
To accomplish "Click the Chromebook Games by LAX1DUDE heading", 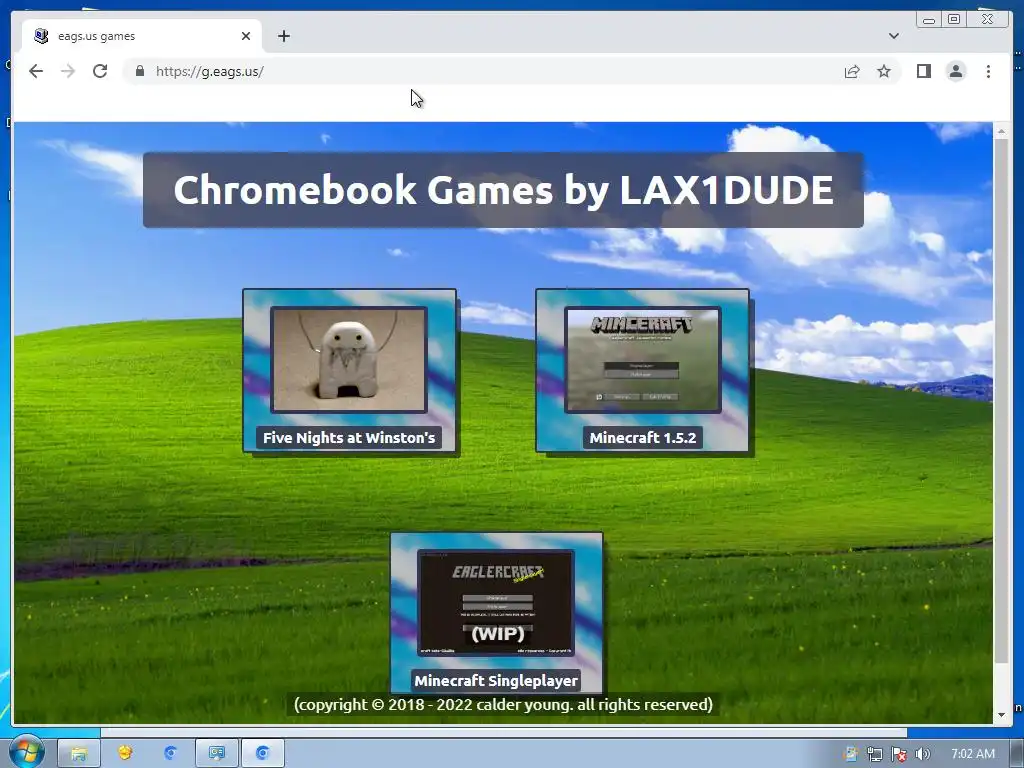I will [503, 190].
